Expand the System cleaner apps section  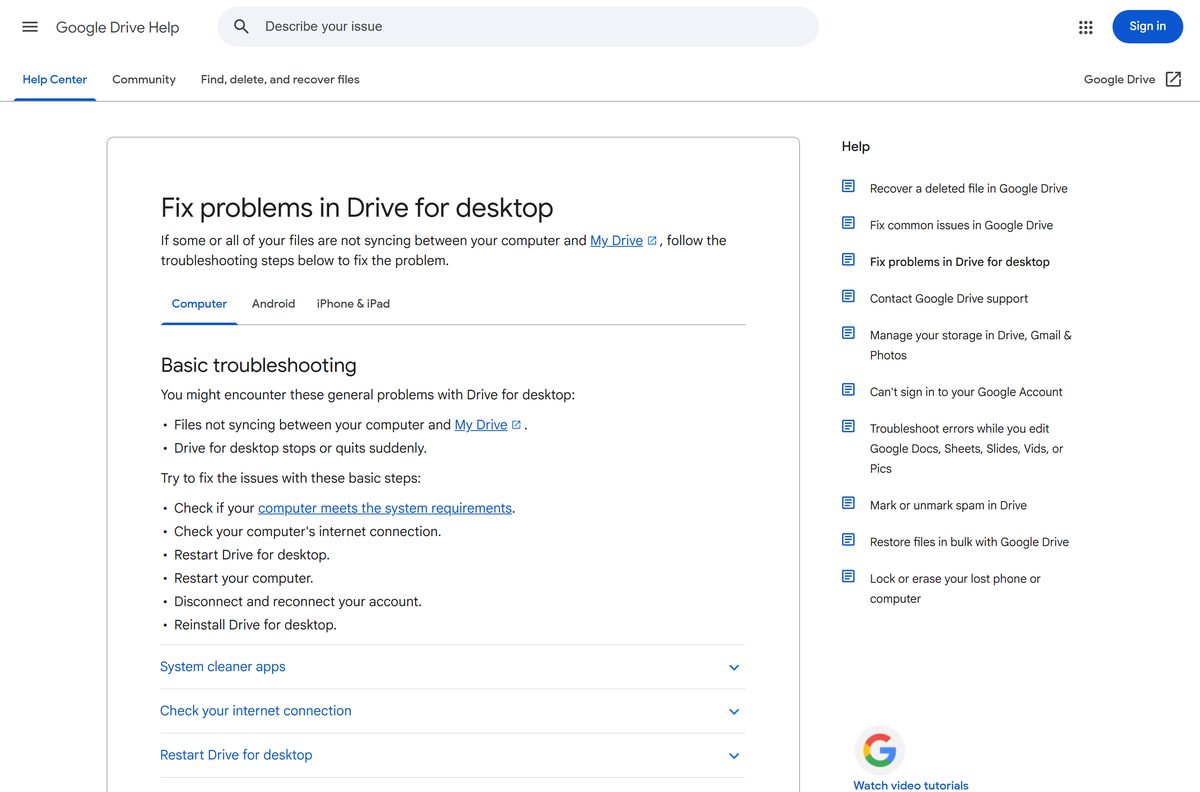tap(452, 667)
